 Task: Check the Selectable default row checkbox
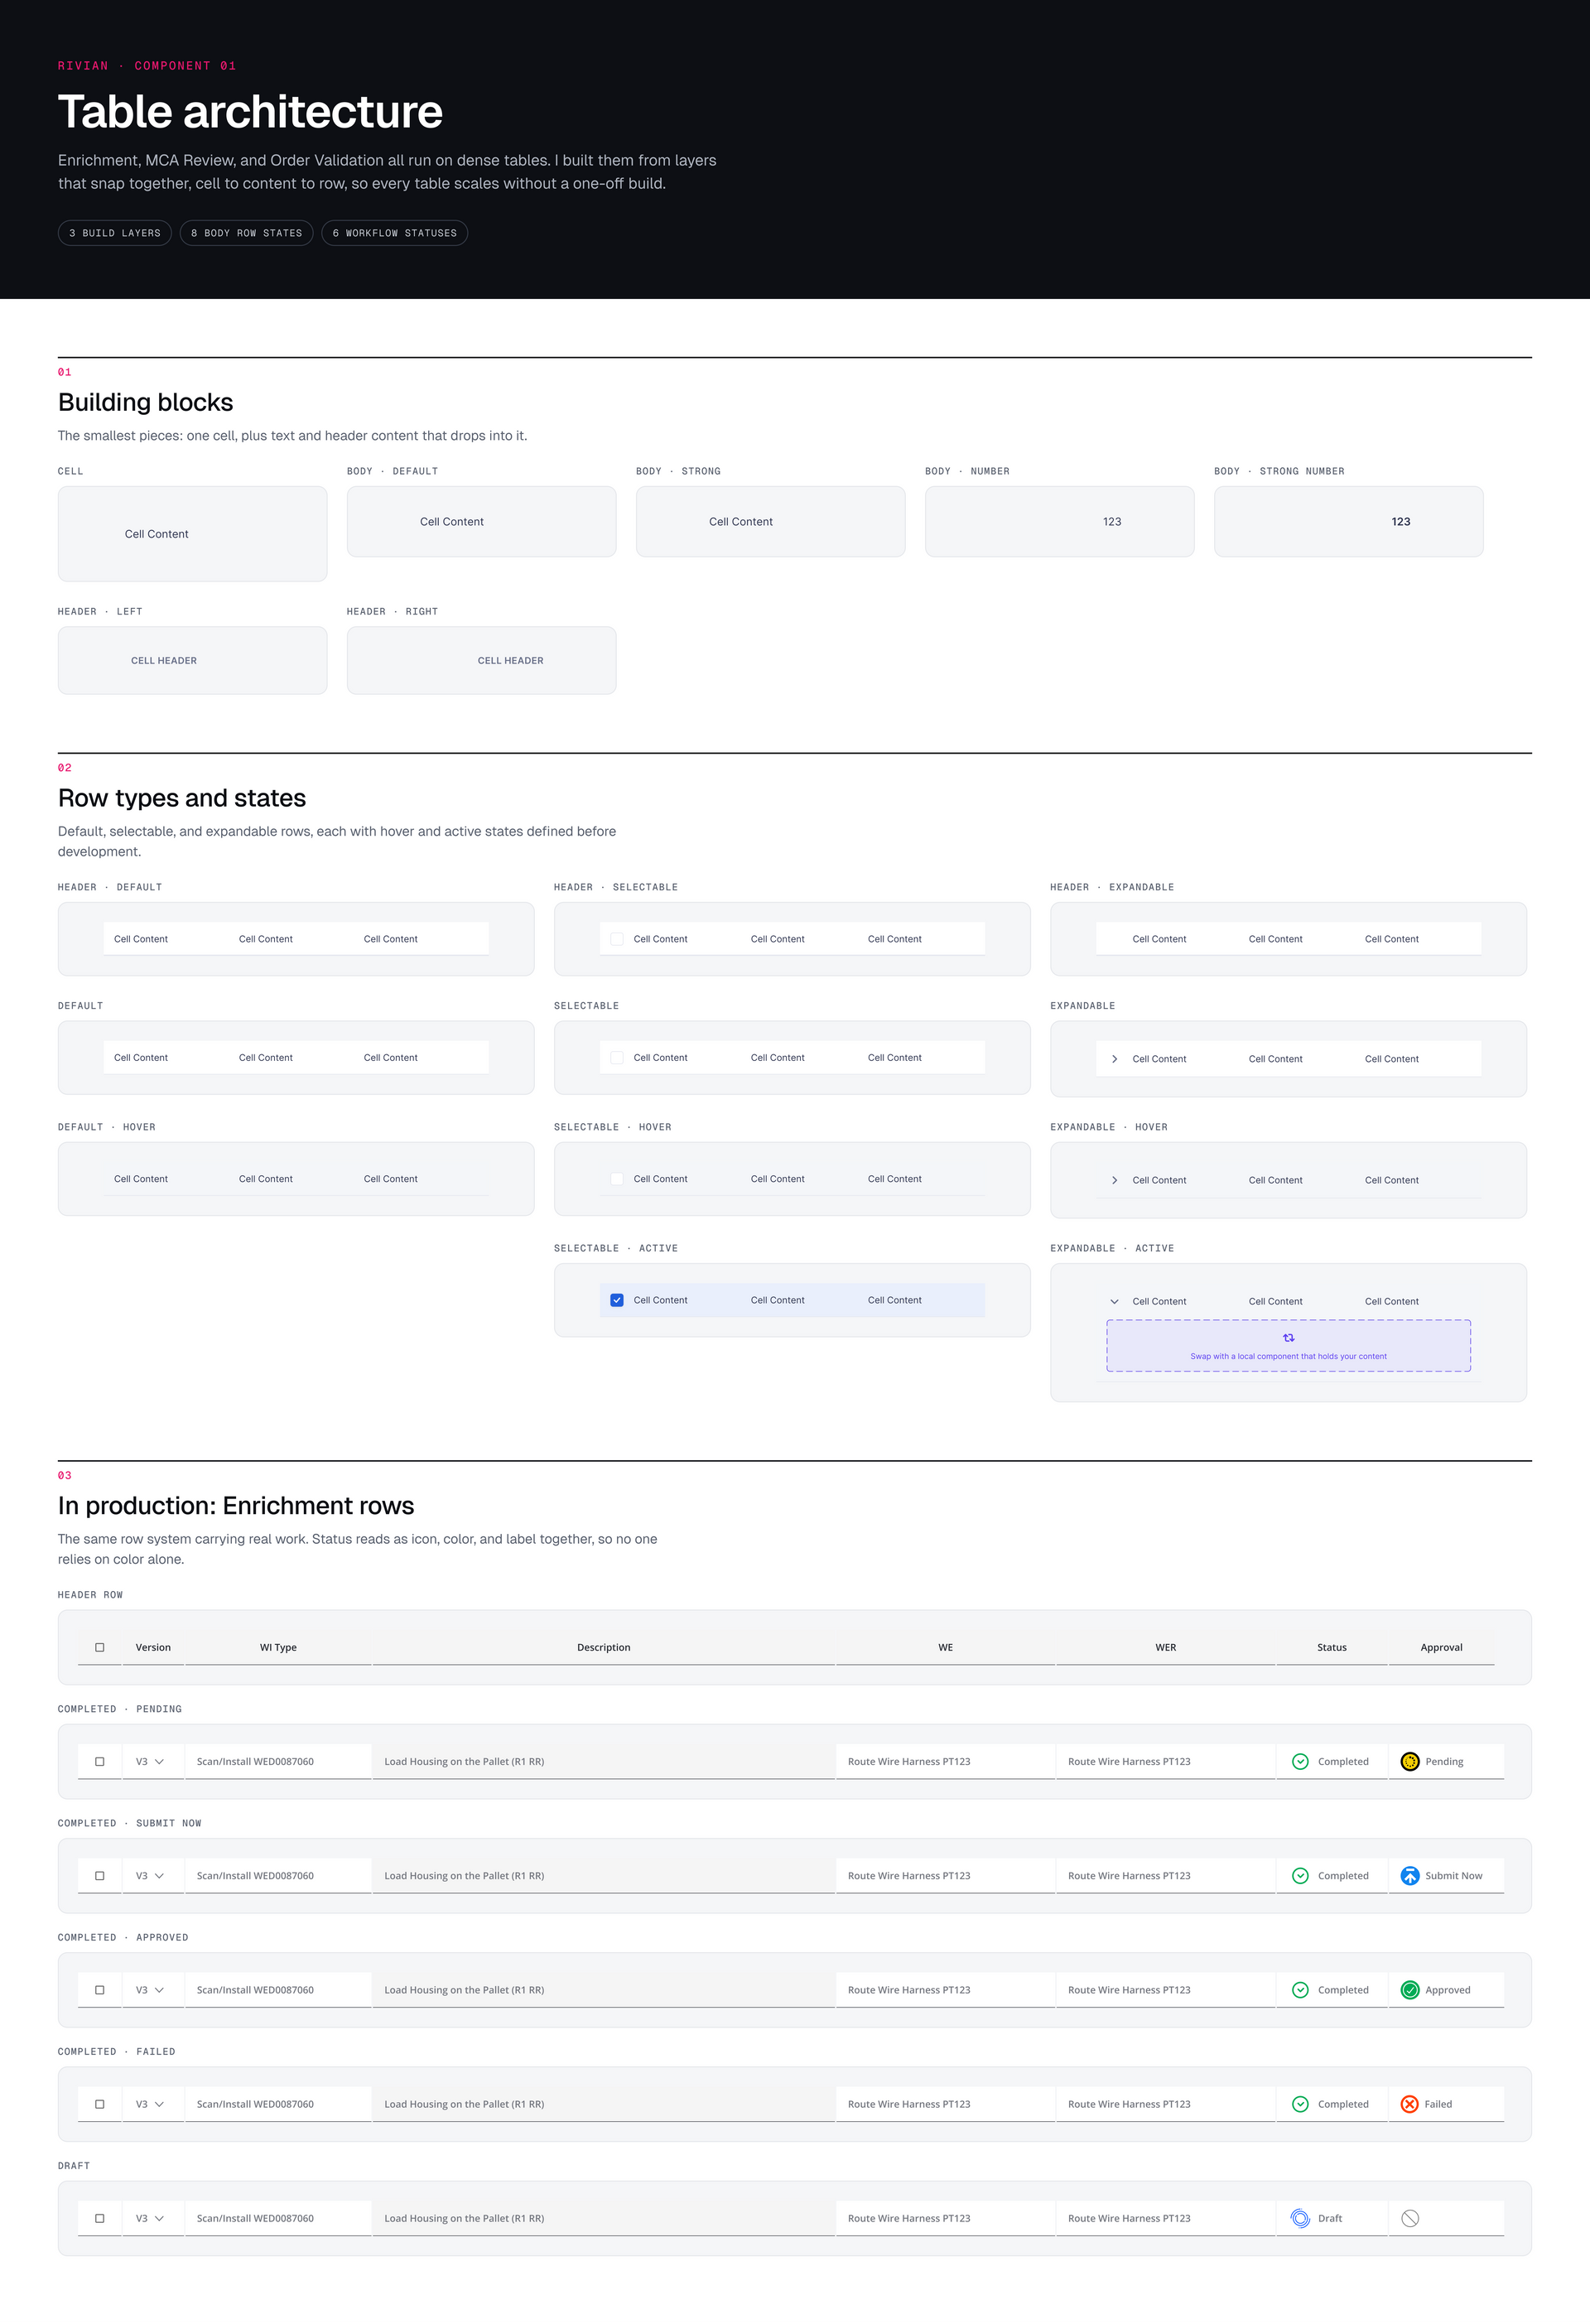click(617, 1057)
